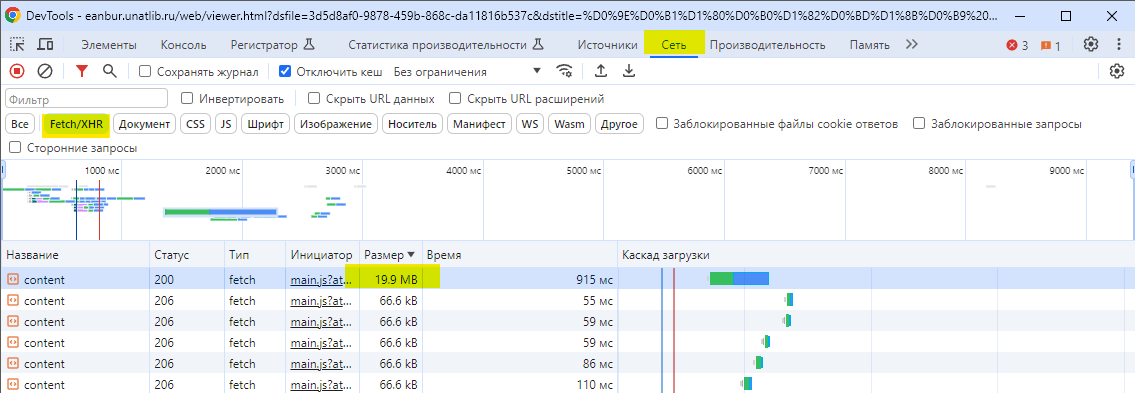Select the Wasm filter button
Screen dimensions: 1135x393
[569, 124]
